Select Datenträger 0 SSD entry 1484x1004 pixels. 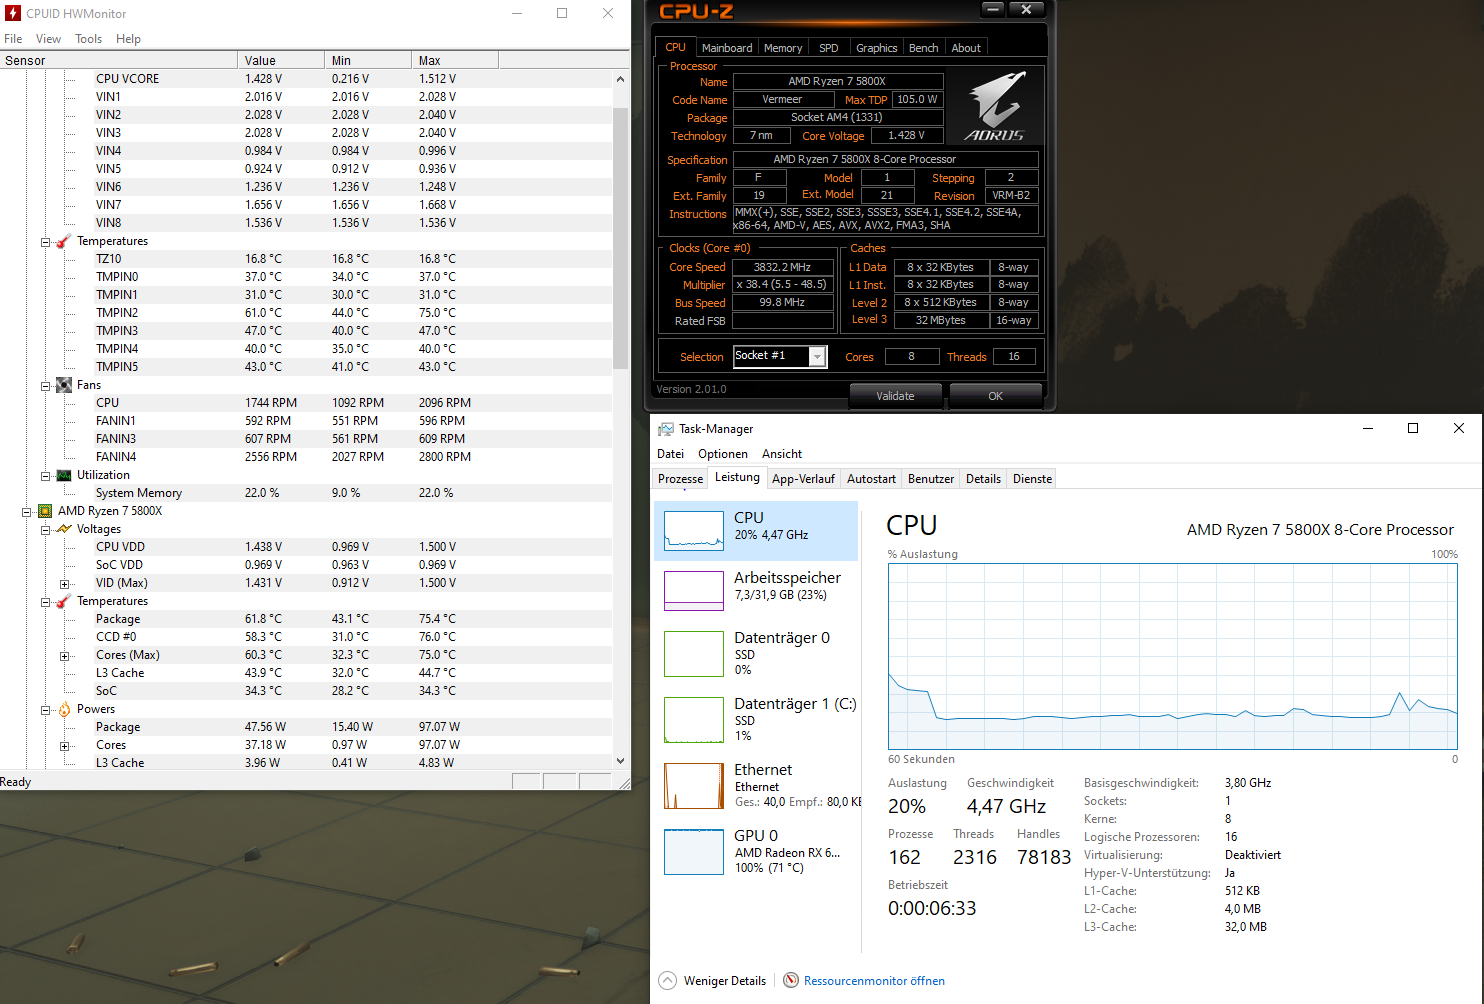point(756,653)
